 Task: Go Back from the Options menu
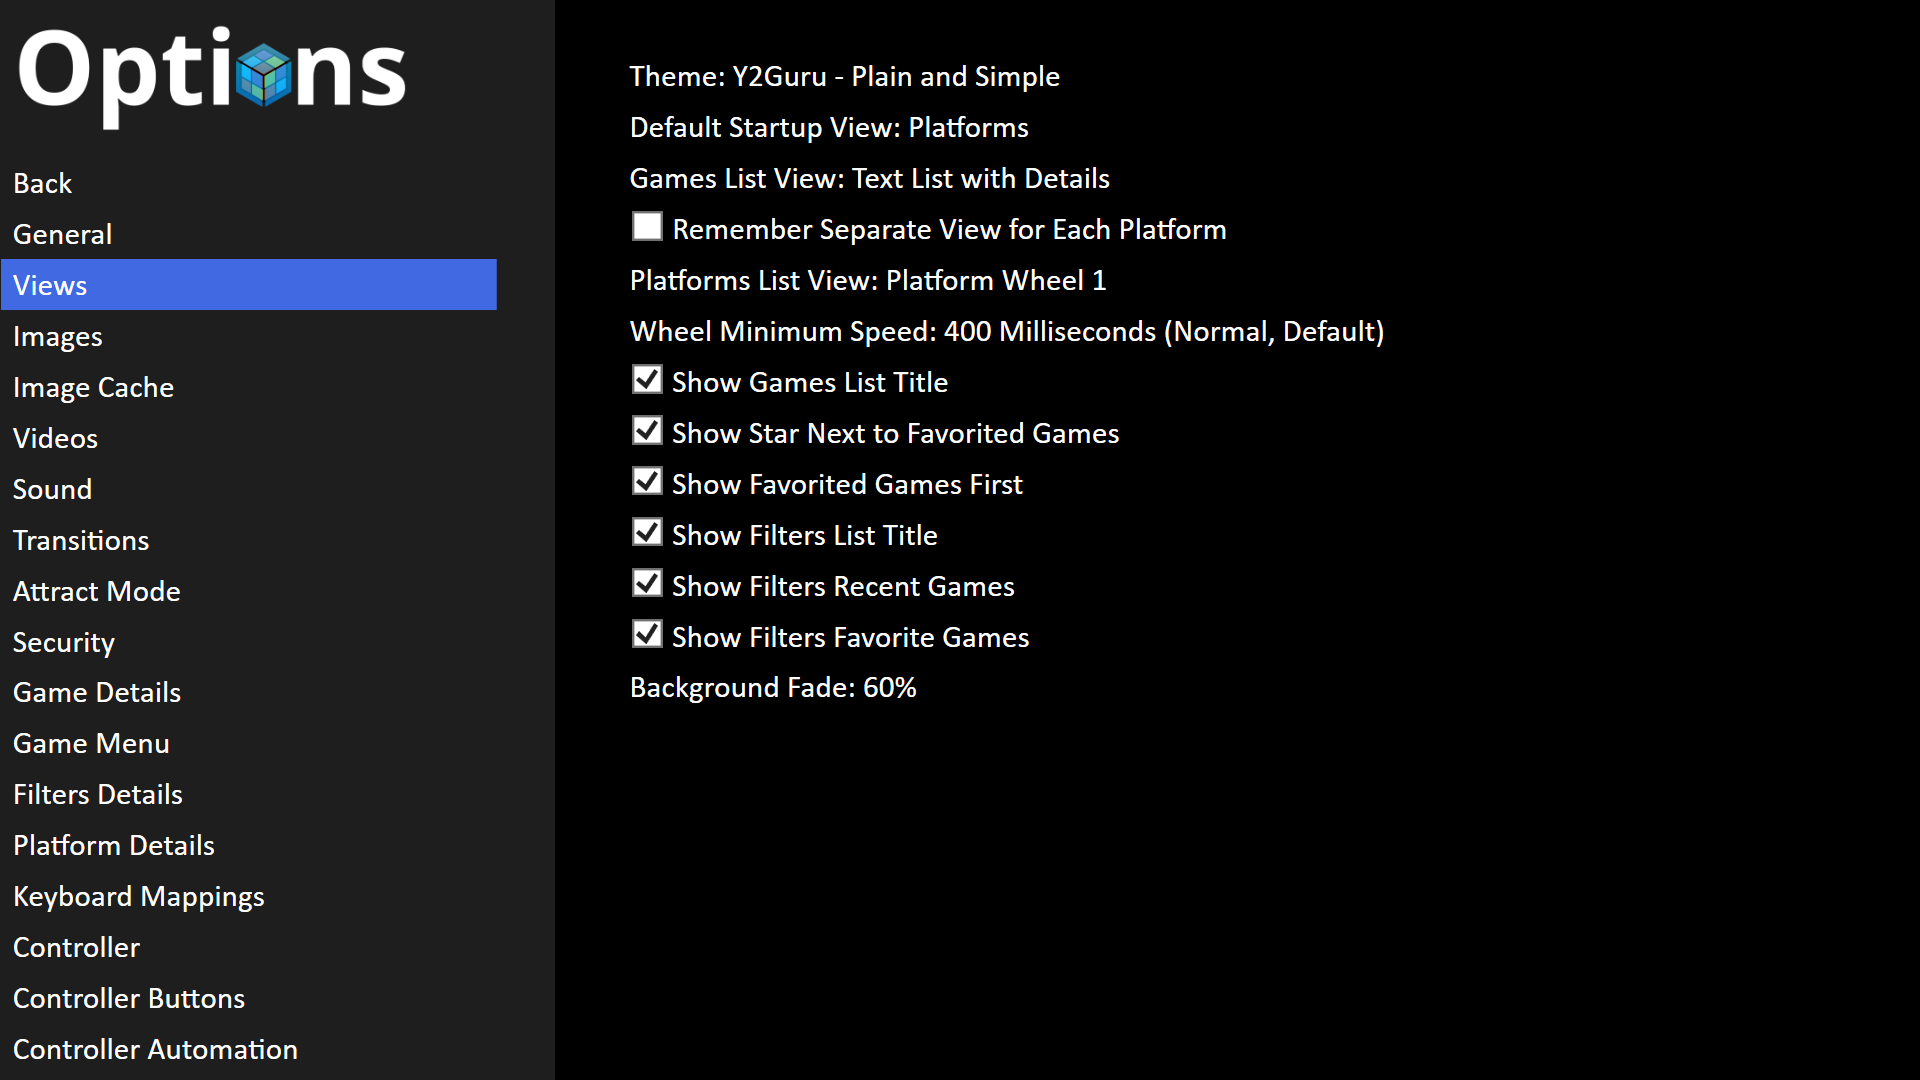[x=43, y=184]
